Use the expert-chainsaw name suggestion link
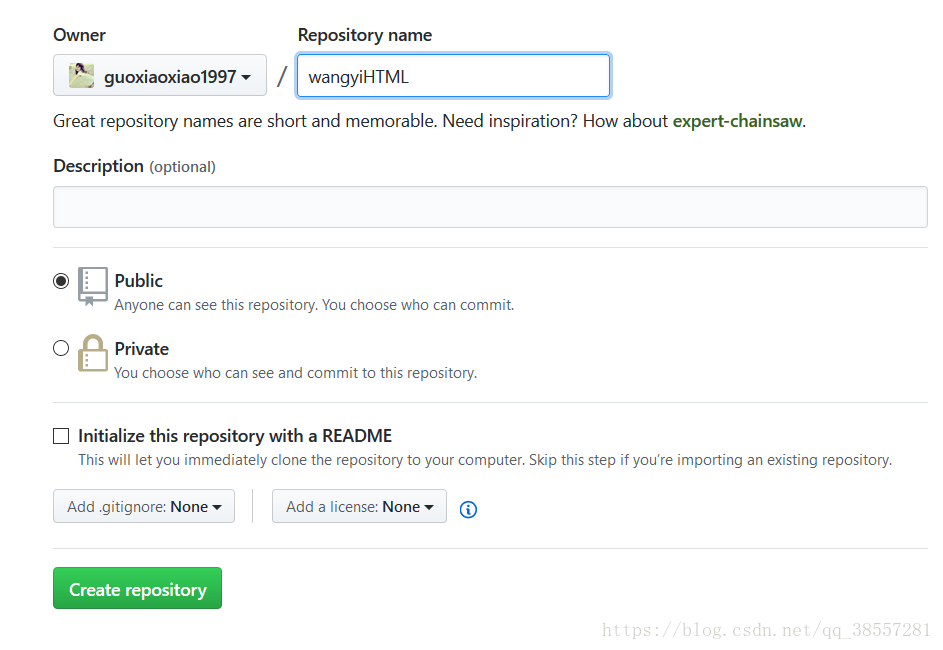Viewport: 943px width, 650px height. [737, 121]
